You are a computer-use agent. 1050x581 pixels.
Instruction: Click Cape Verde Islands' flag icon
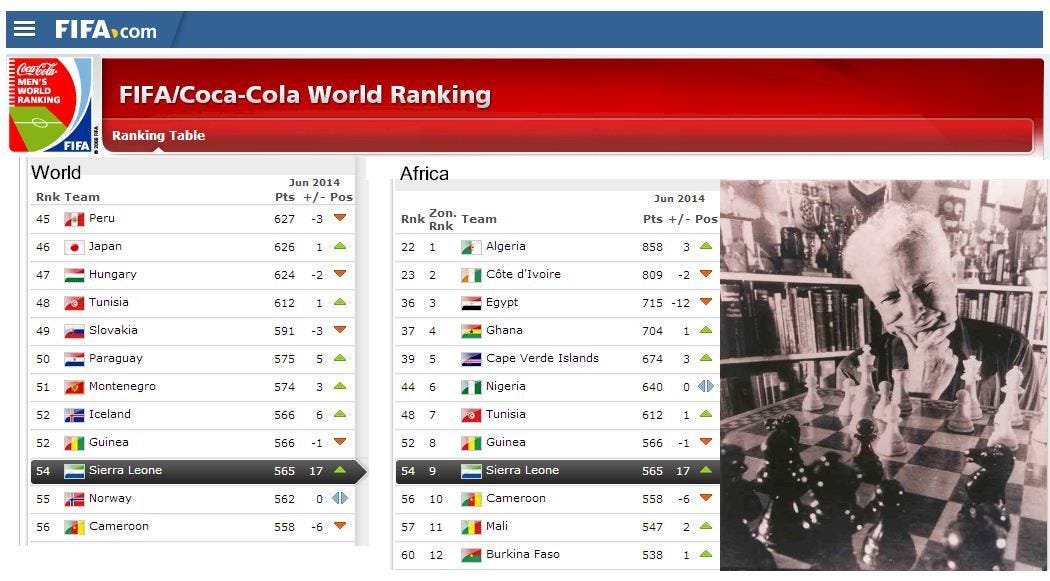click(x=471, y=359)
